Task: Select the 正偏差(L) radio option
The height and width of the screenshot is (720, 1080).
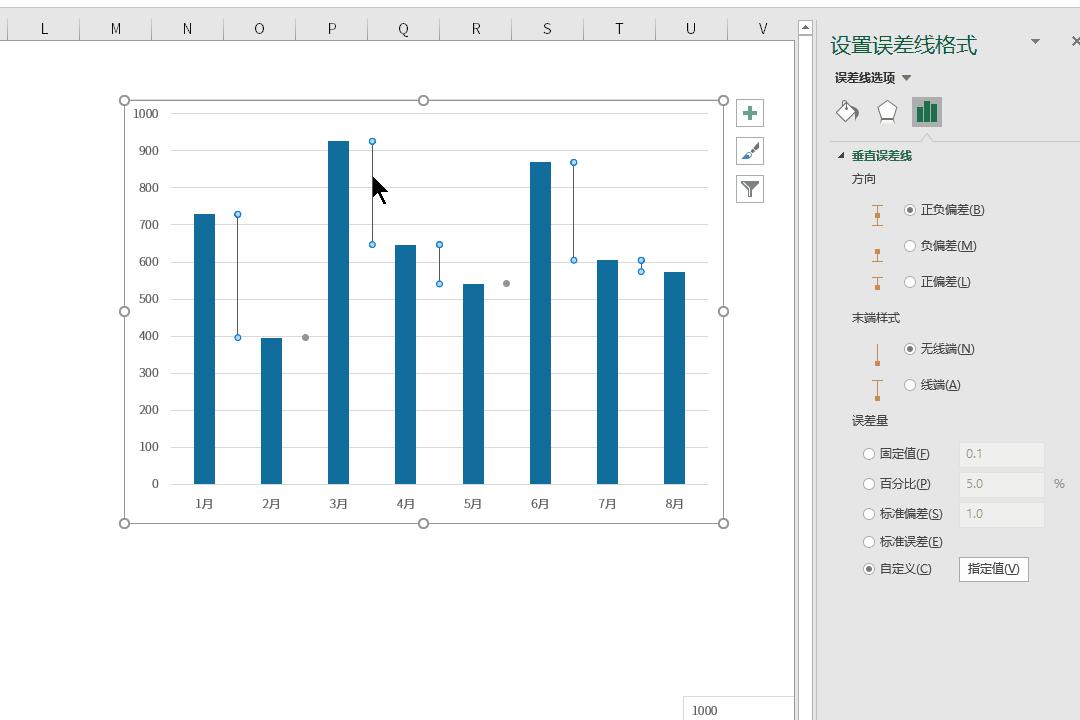Action: click(910, 282)
